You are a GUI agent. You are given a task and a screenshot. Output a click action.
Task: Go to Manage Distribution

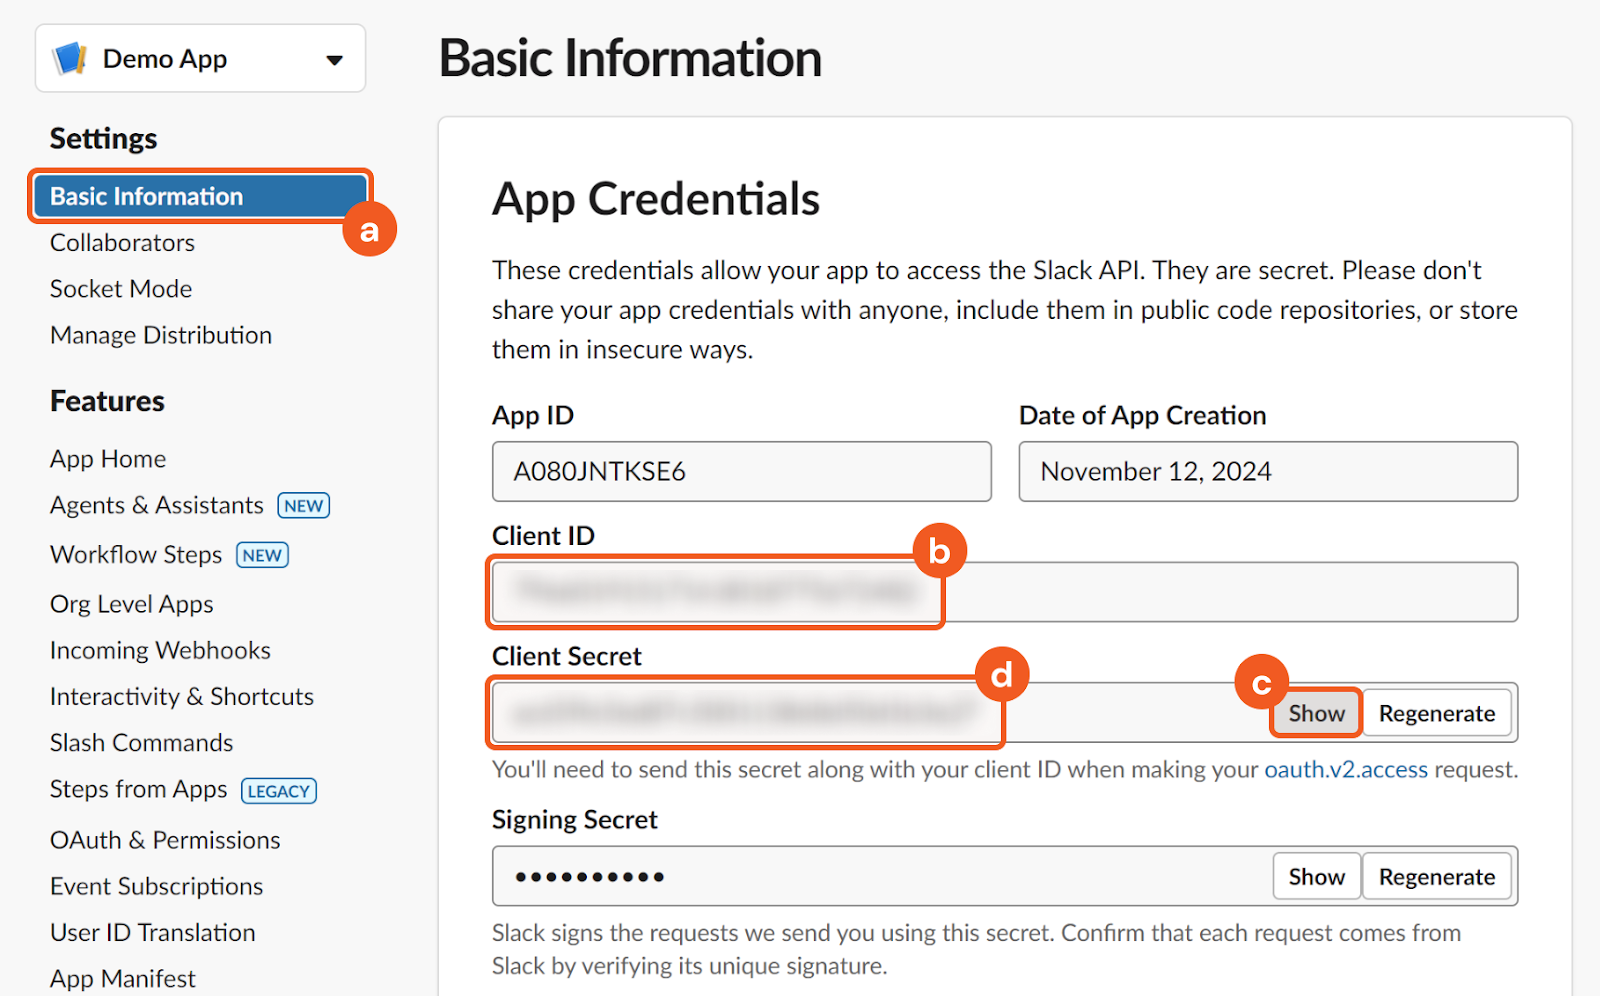click(161, 335)
